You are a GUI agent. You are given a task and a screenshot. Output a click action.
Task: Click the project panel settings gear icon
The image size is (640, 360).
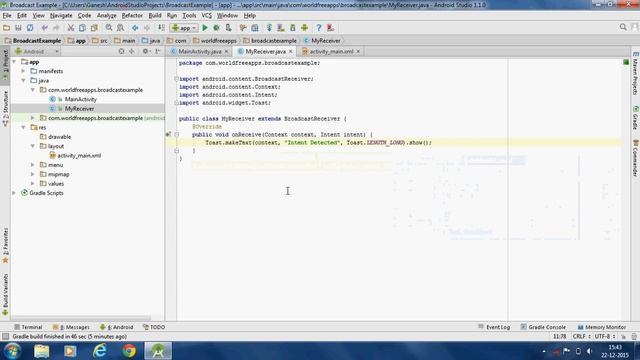tap(145, 51)
